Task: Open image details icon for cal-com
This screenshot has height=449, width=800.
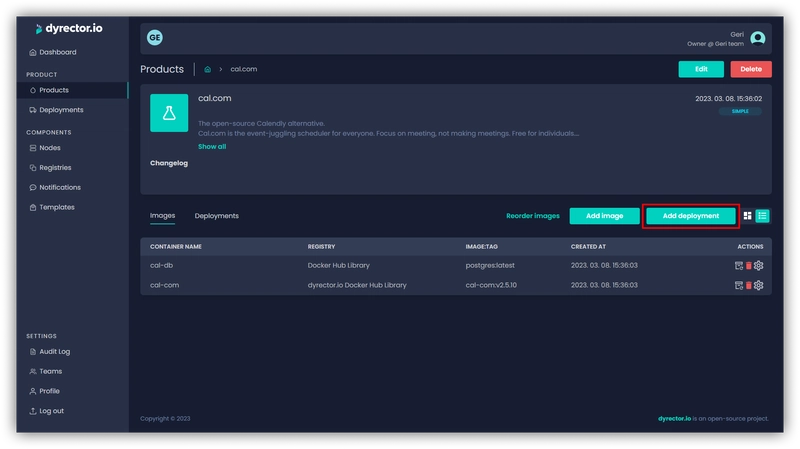Action: click(x=738, y=285)
